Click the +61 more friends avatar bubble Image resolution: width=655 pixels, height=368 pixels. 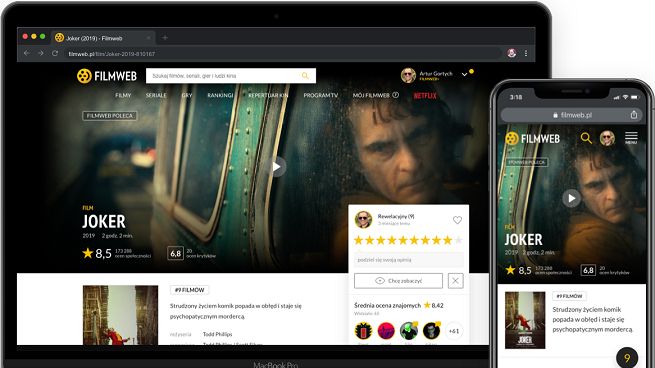click(454, 331)
